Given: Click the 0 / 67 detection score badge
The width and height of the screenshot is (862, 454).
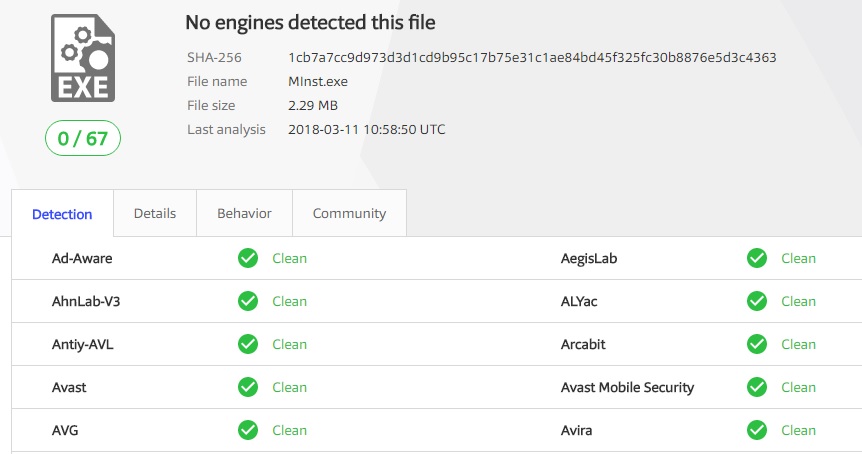Looking at the screenshot, I should 82,139.
